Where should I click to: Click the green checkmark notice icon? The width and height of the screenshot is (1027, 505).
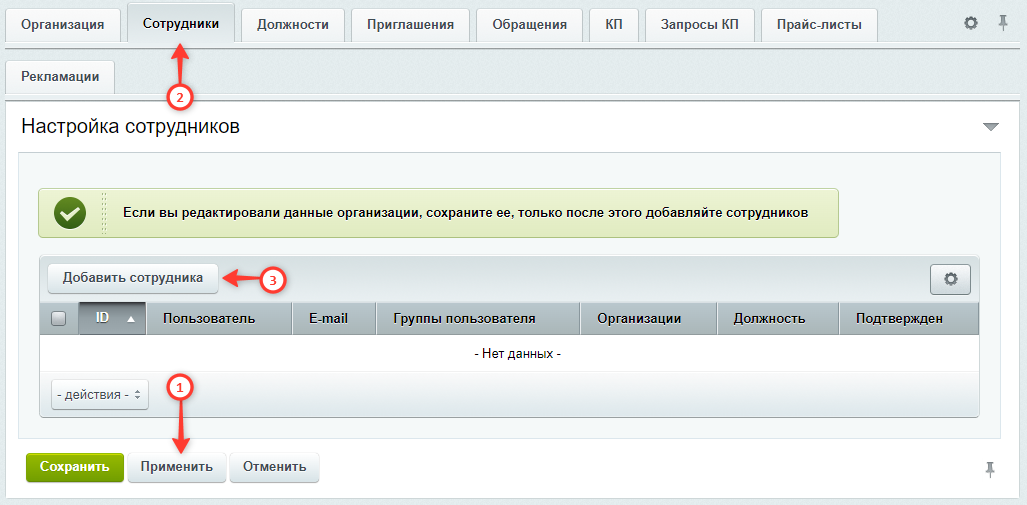tap(70, 214)
